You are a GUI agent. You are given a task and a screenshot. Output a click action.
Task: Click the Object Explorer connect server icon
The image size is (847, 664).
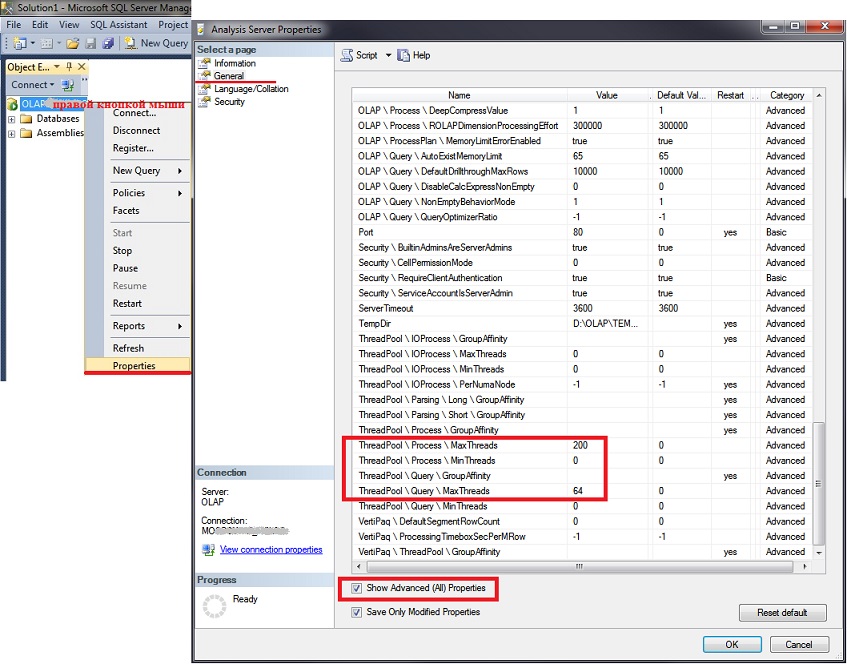[x=68, y=85]
